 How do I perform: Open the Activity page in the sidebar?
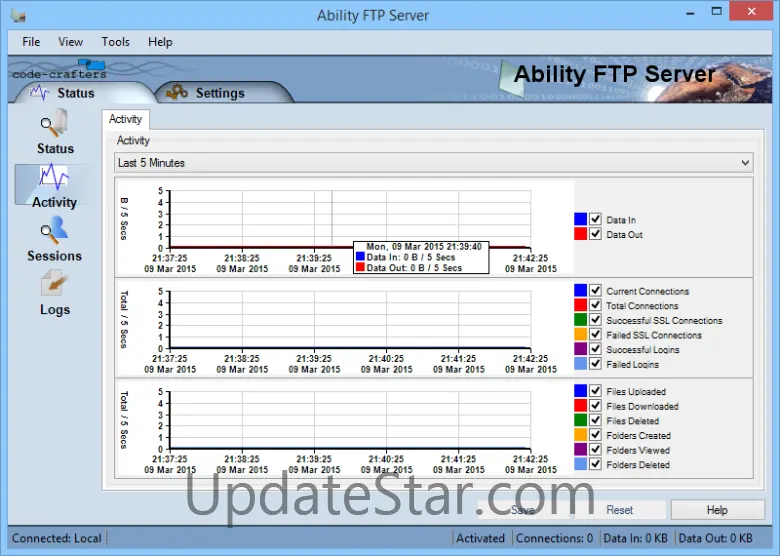(x=54, y=186)
